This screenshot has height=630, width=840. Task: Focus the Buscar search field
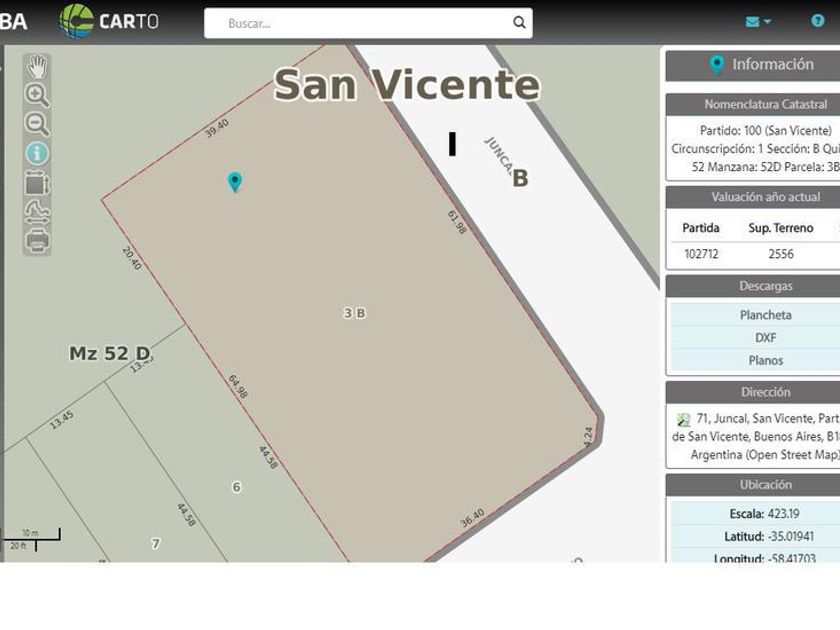(x=368, y=23)
